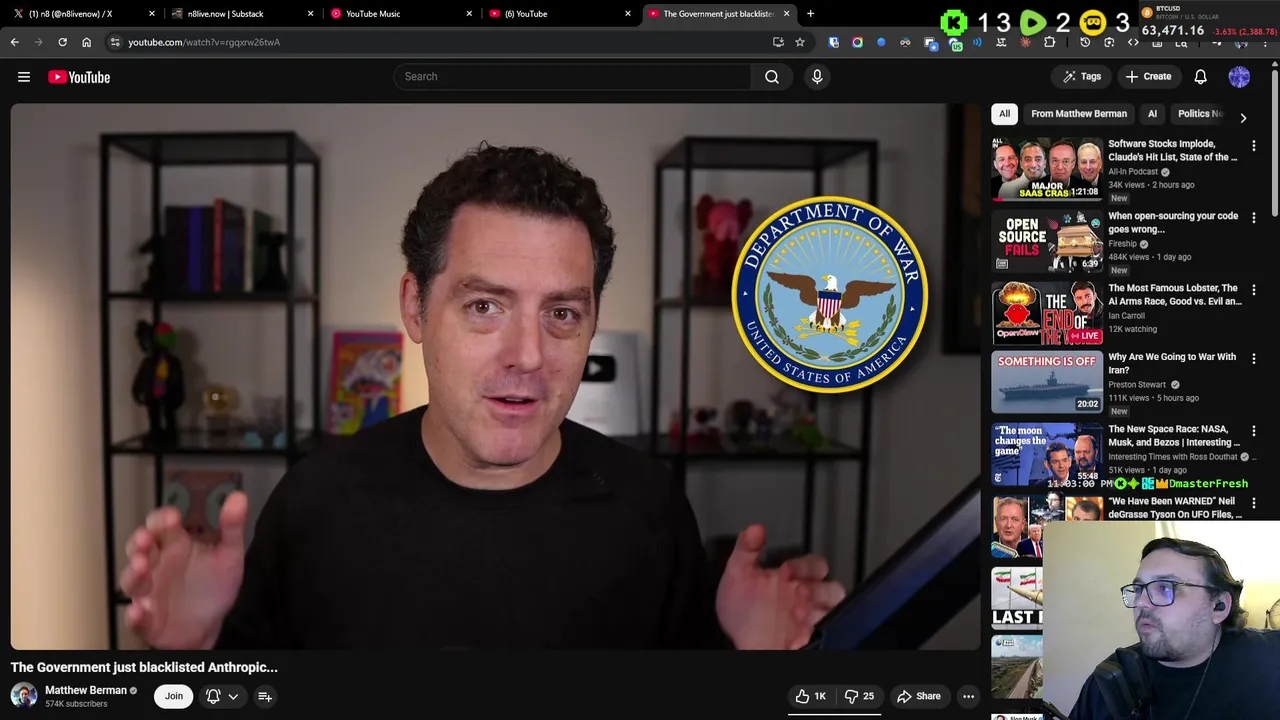The height and width of the screenshot is (720, 1280).
Task: Open the YouTube guide hamburger menu
Action: point(24,77)
